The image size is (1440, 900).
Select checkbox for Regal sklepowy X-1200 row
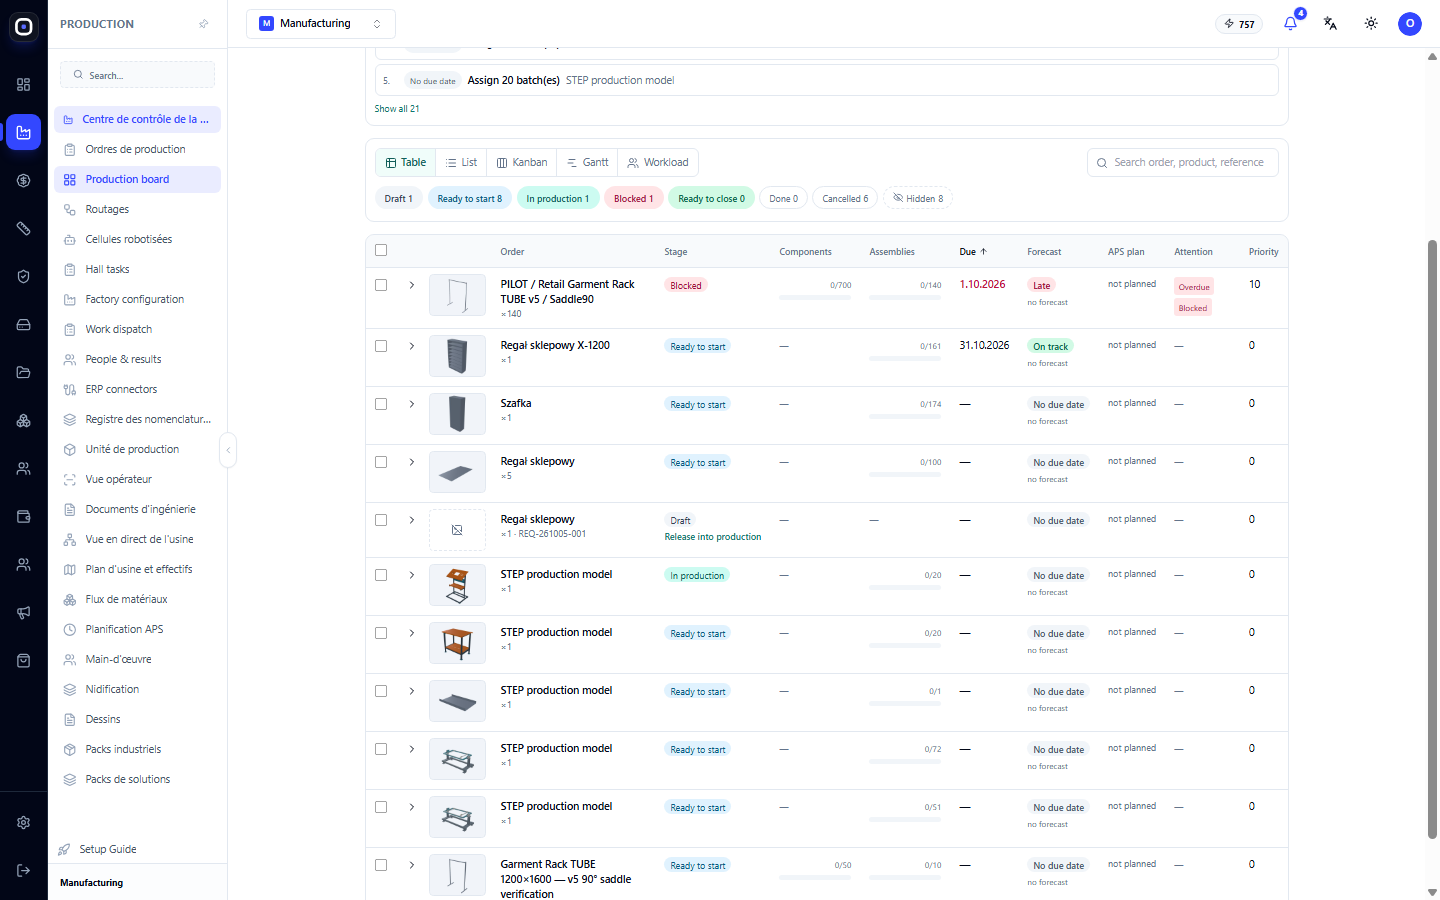click(381, 346)
